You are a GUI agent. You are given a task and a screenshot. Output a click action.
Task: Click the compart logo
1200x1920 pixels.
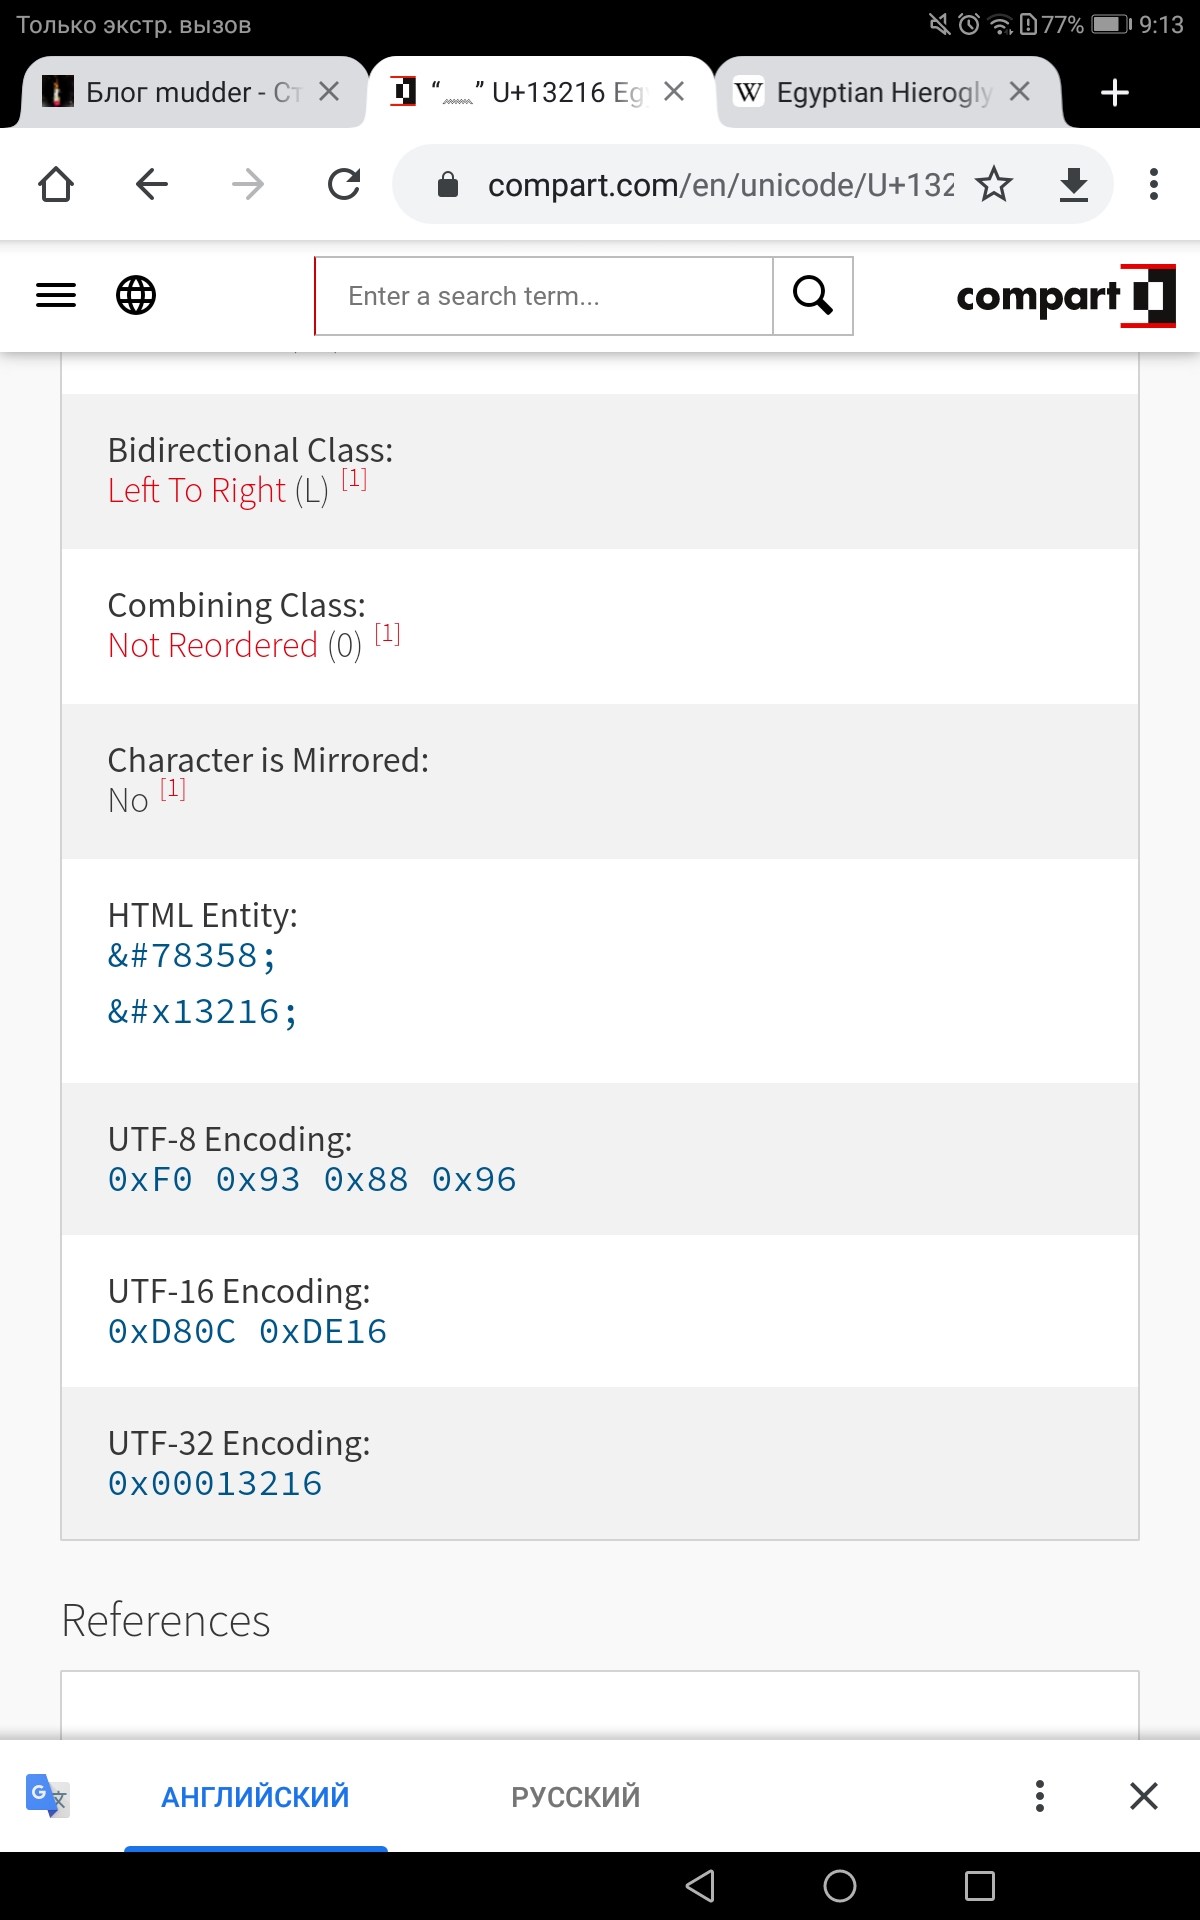tap(1066, 296)
